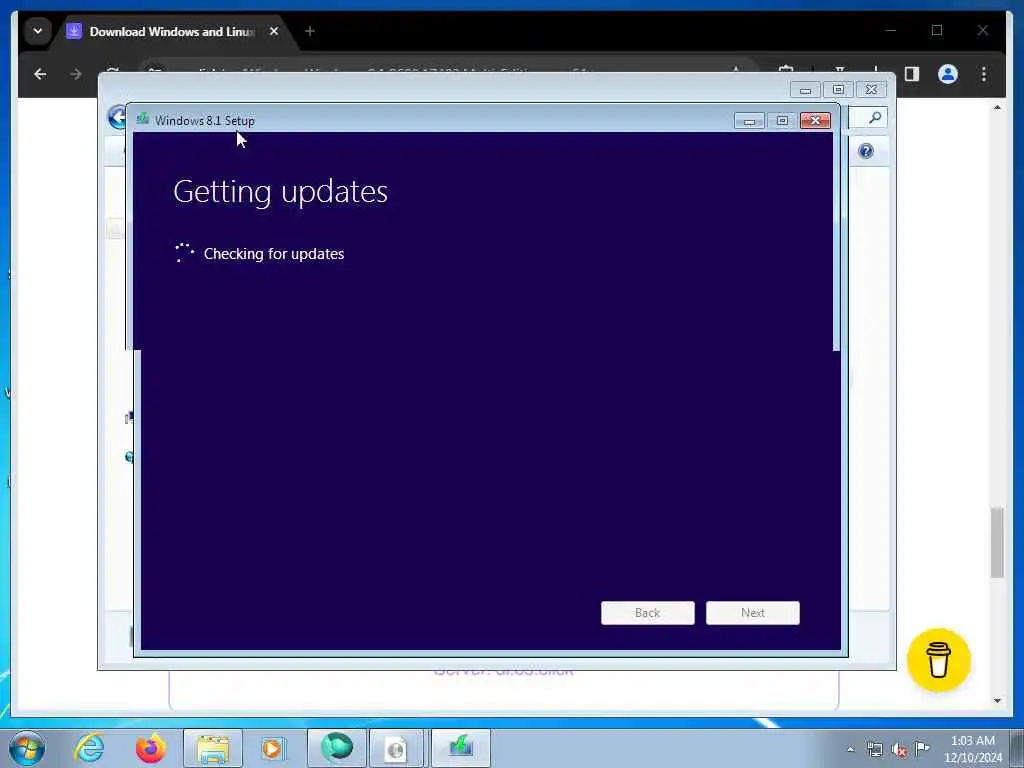Click the page scrollbar up arrow
Image resolution: width=1024 pixels, height=768 pixels.
(x=997, y=108)
